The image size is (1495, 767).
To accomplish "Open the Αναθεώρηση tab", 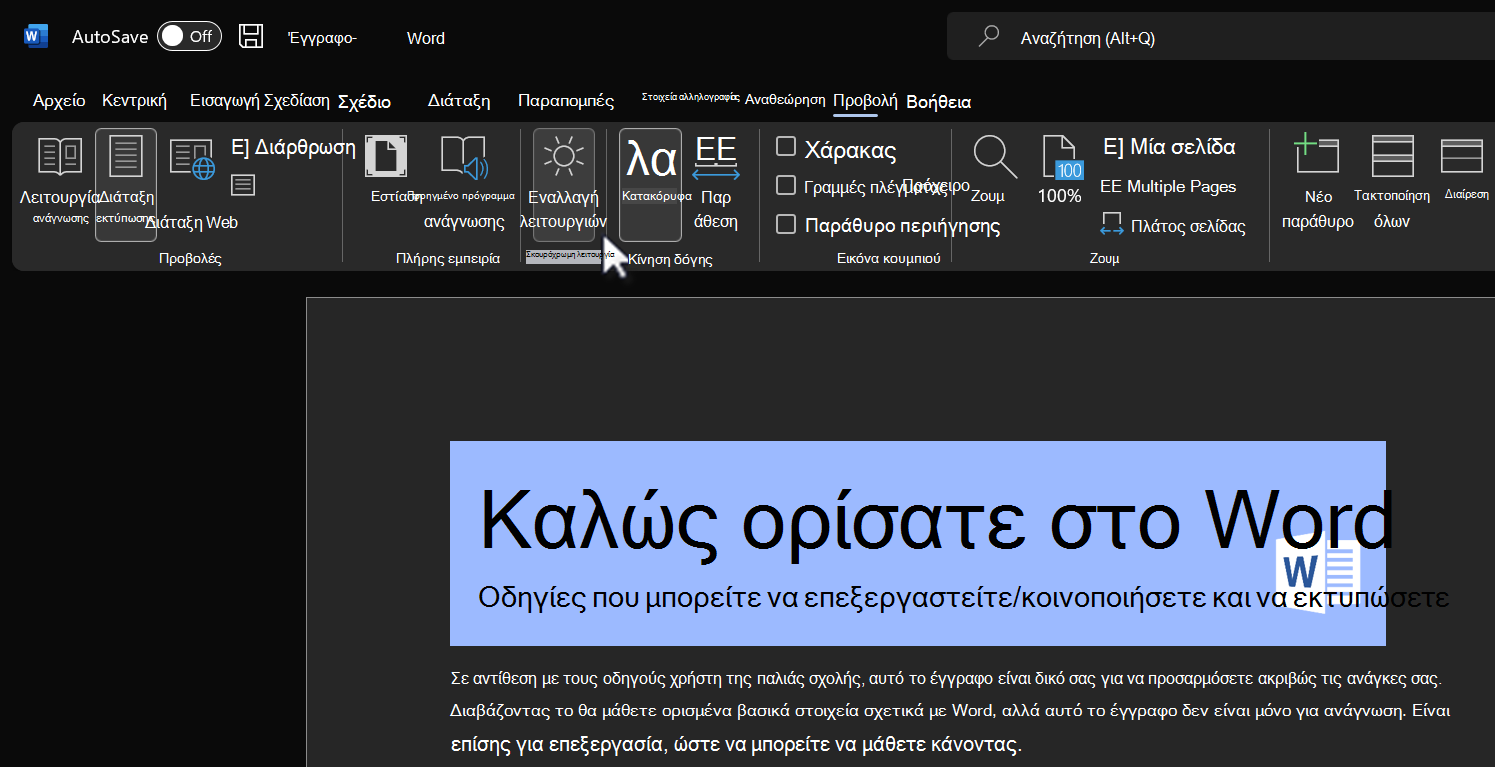I will (785, 99).
